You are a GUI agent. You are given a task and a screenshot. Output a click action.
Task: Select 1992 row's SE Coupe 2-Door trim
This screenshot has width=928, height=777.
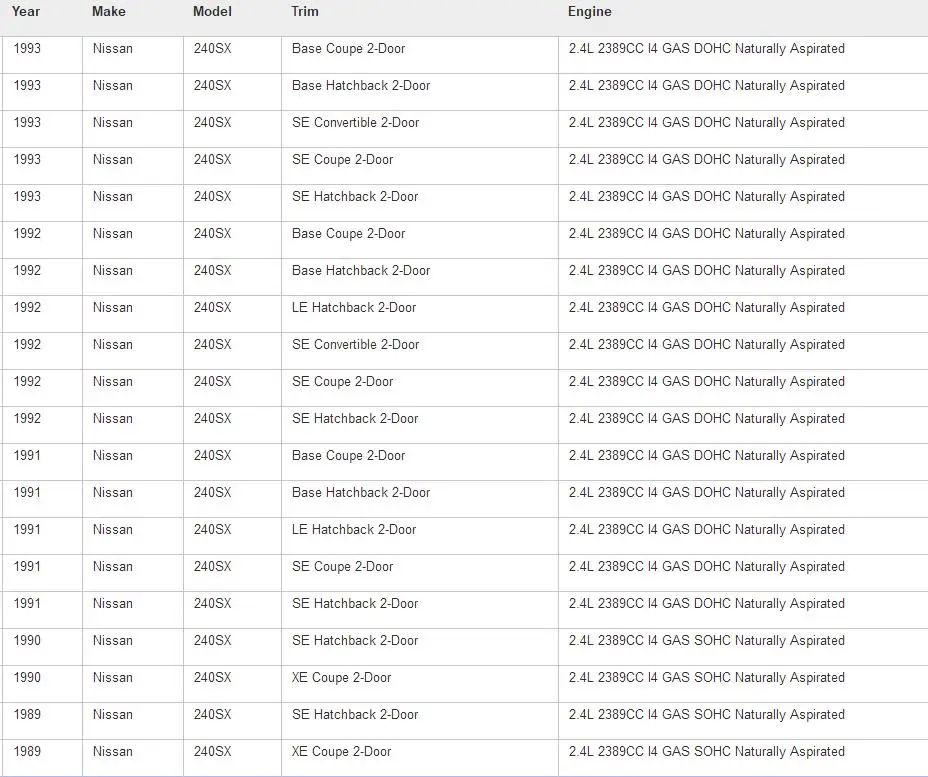(343, 382)
